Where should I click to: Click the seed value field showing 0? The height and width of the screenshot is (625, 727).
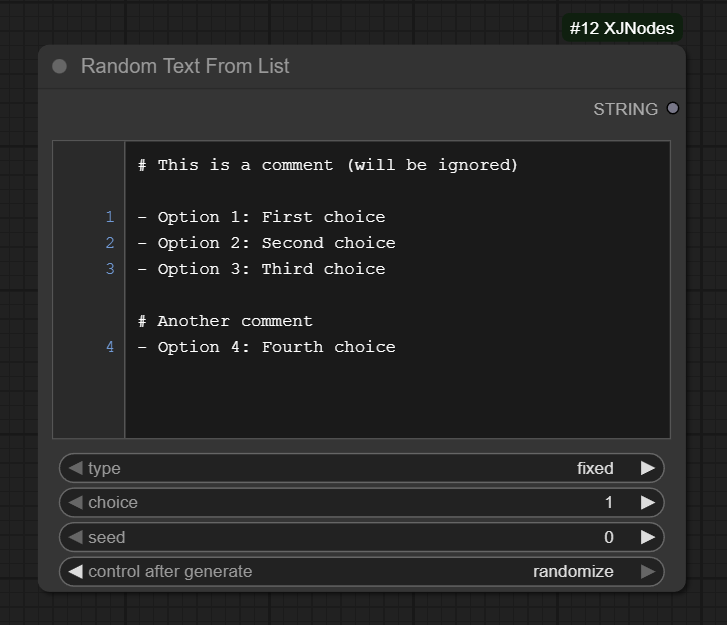[362, 537]
